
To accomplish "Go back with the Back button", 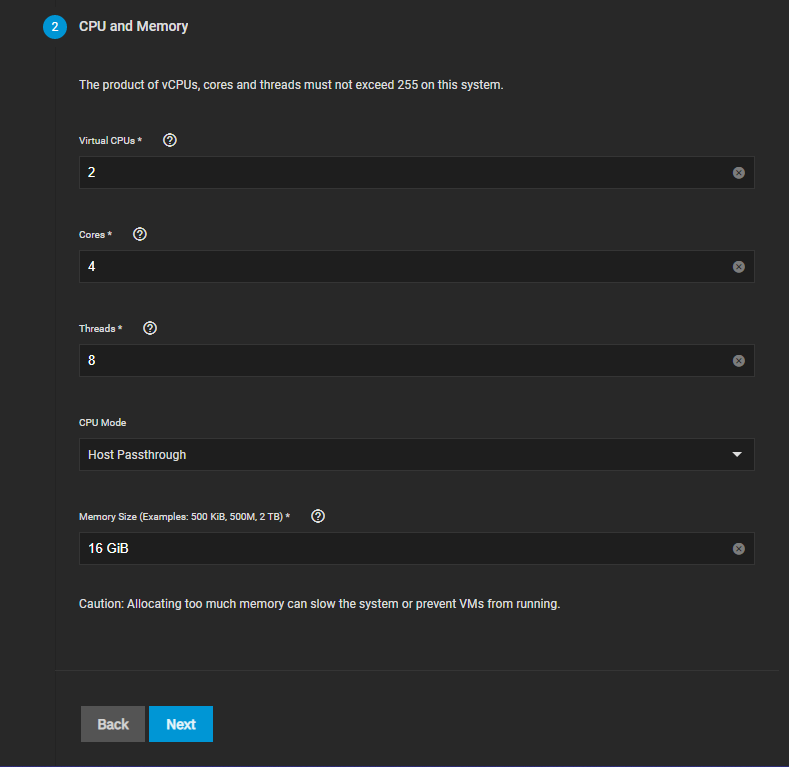I will pos(113,724).
